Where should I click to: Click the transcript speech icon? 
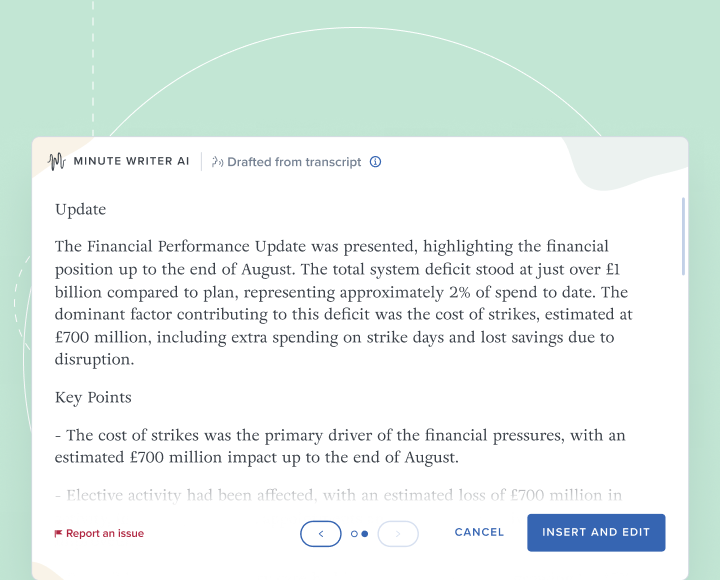coord(217,162)
